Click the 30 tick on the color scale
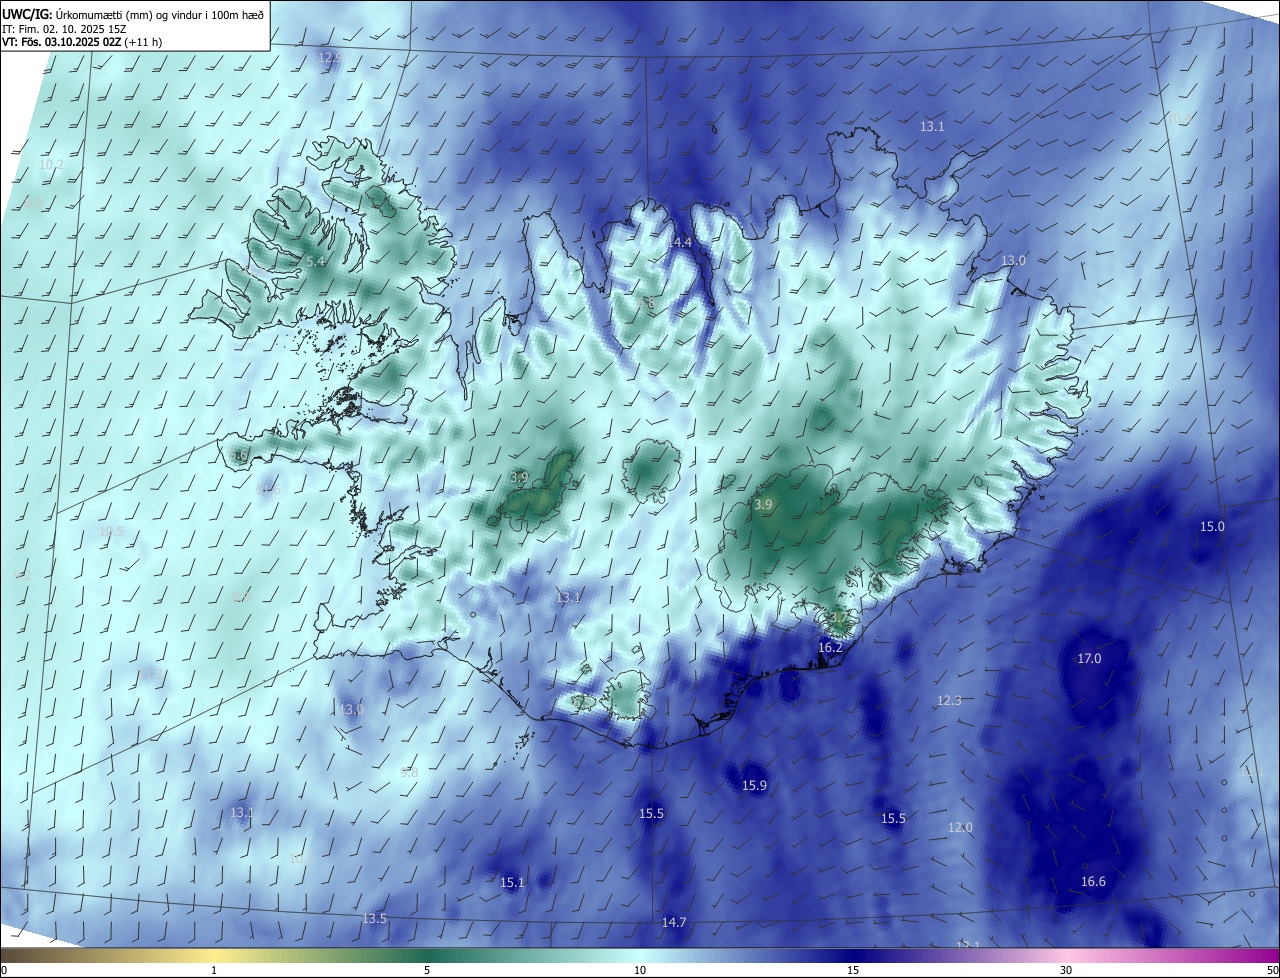The image size is (1280, 978). pos(1066,970)
